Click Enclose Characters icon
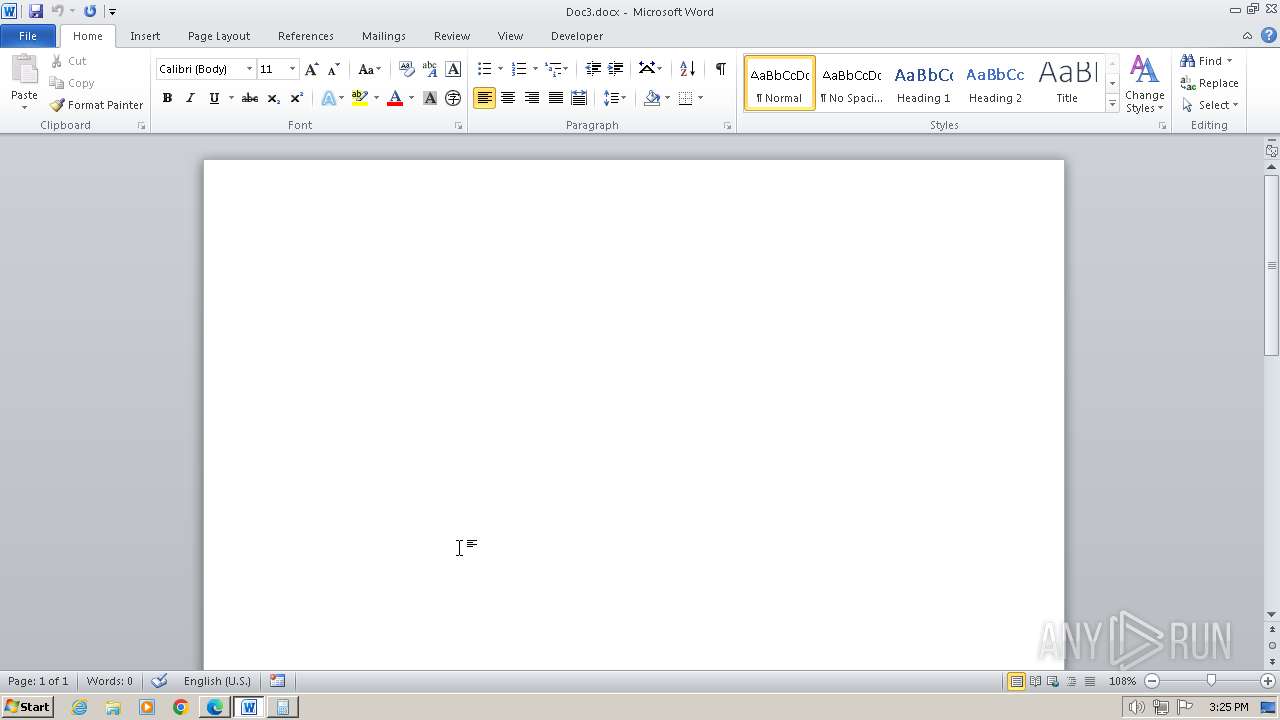Image resolution: width=1280 pixels, height=720 pixels. 453,98
